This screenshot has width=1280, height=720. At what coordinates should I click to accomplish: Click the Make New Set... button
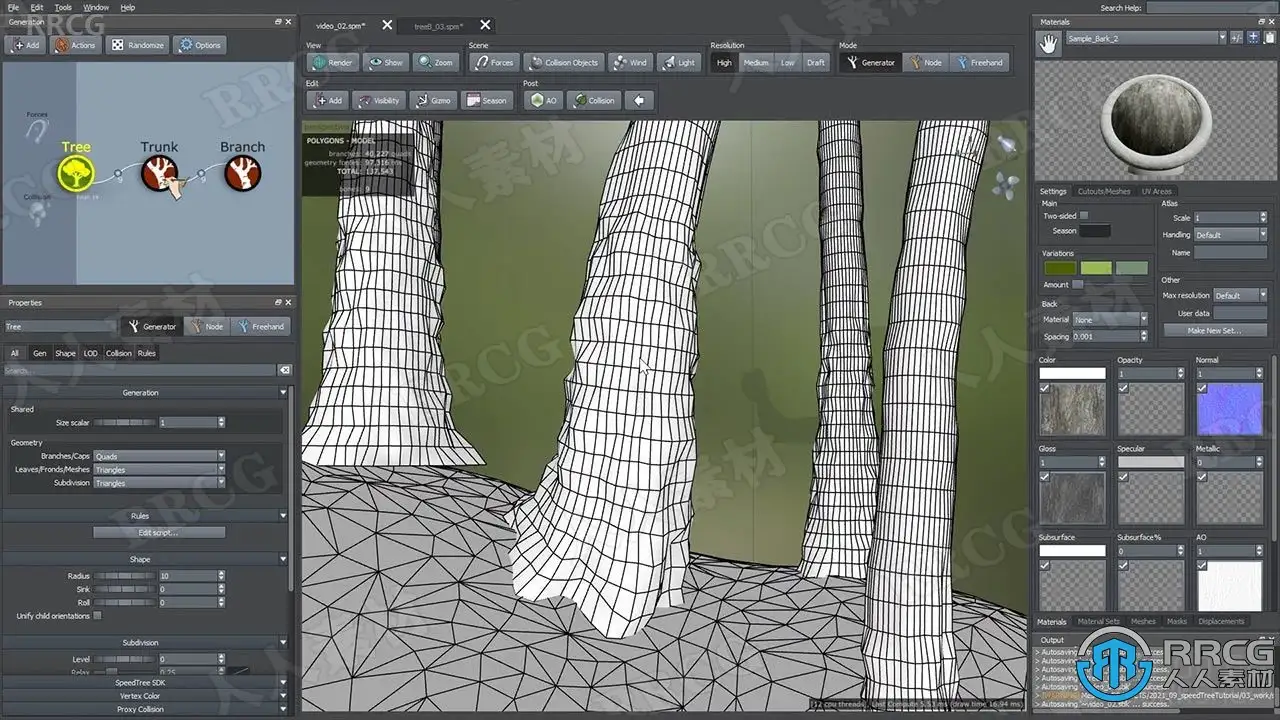[x=1214, y=330]
